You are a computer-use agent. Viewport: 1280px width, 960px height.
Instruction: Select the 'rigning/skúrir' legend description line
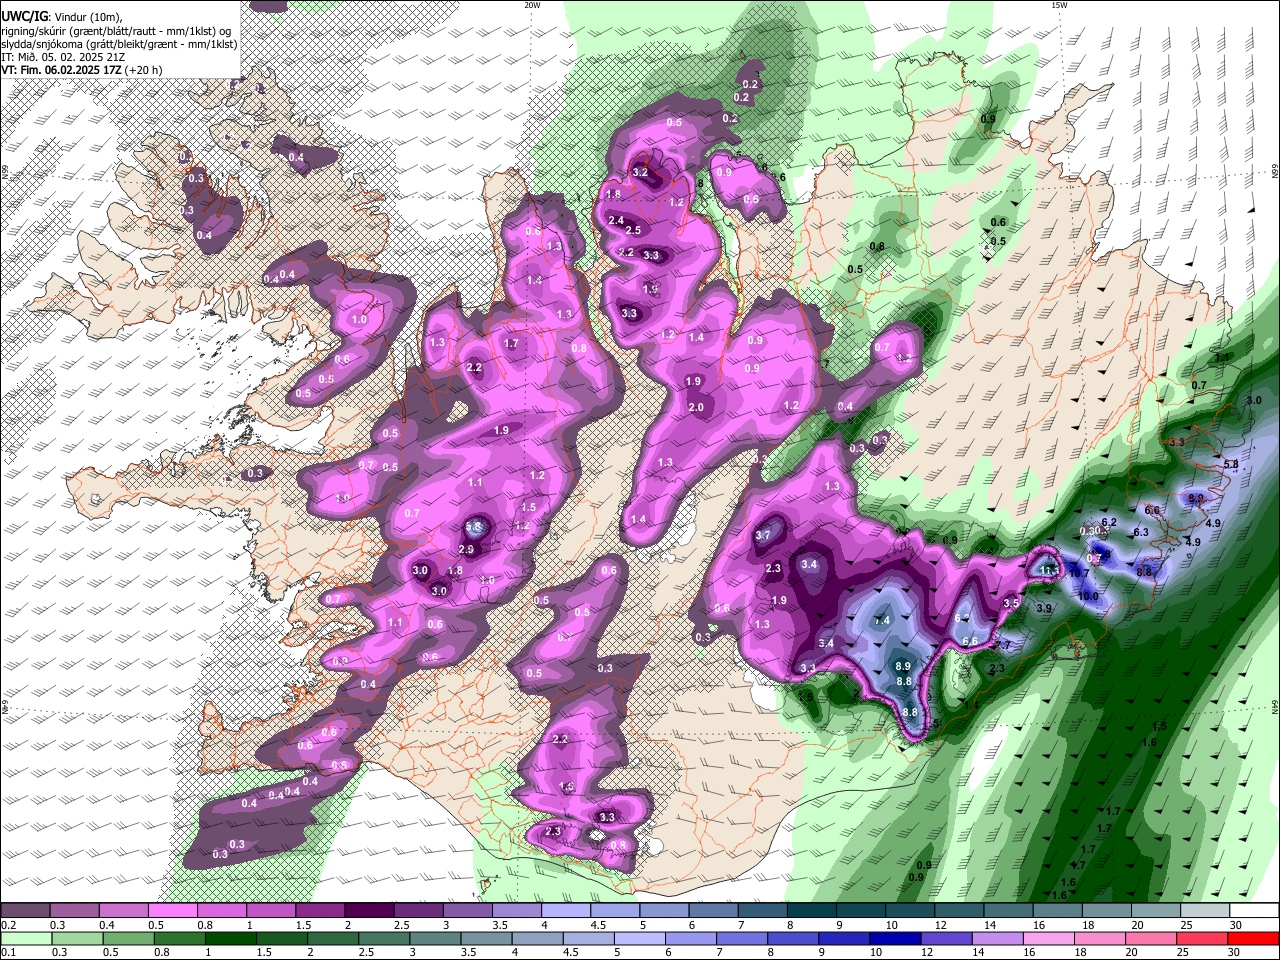point(116,31)
